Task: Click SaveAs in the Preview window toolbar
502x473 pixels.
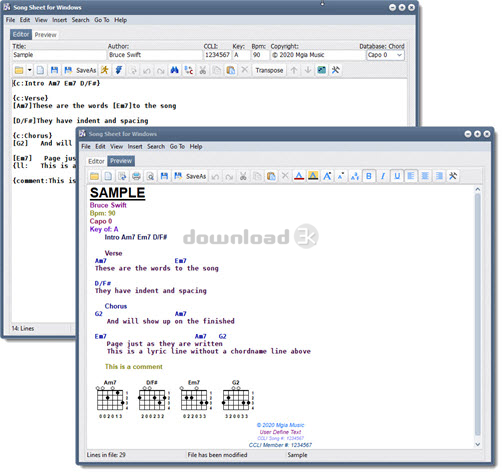Action: coord(190,176)
